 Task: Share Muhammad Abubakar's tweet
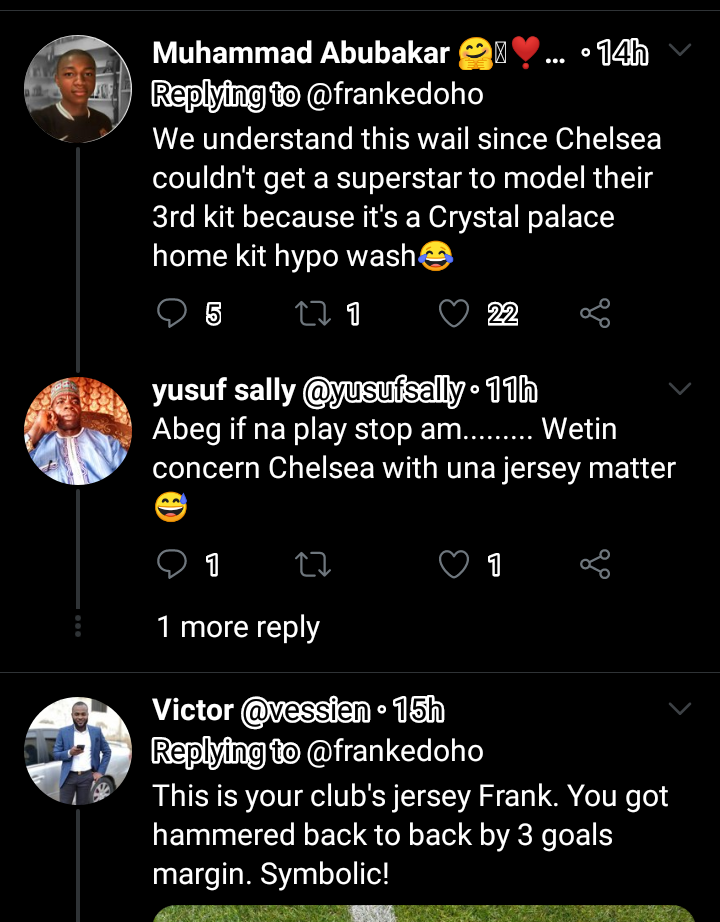(595, 313)
